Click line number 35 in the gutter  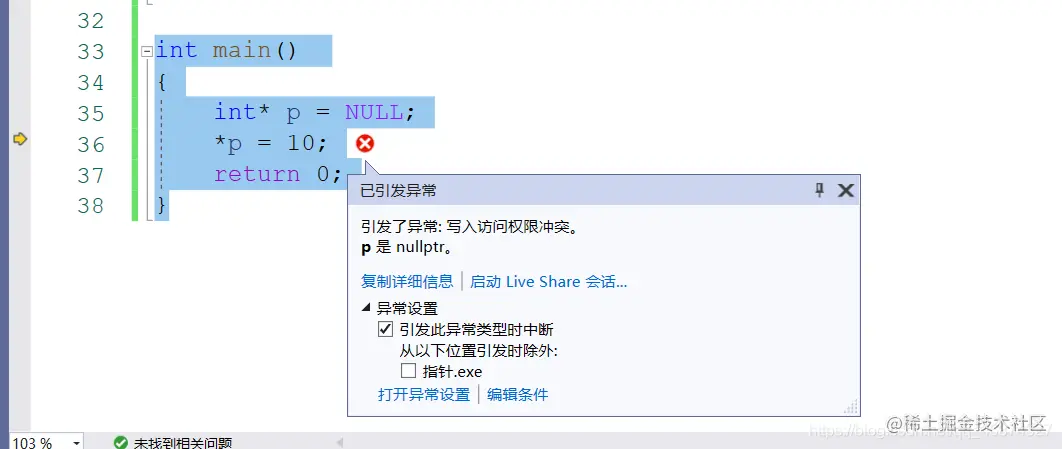91,113
